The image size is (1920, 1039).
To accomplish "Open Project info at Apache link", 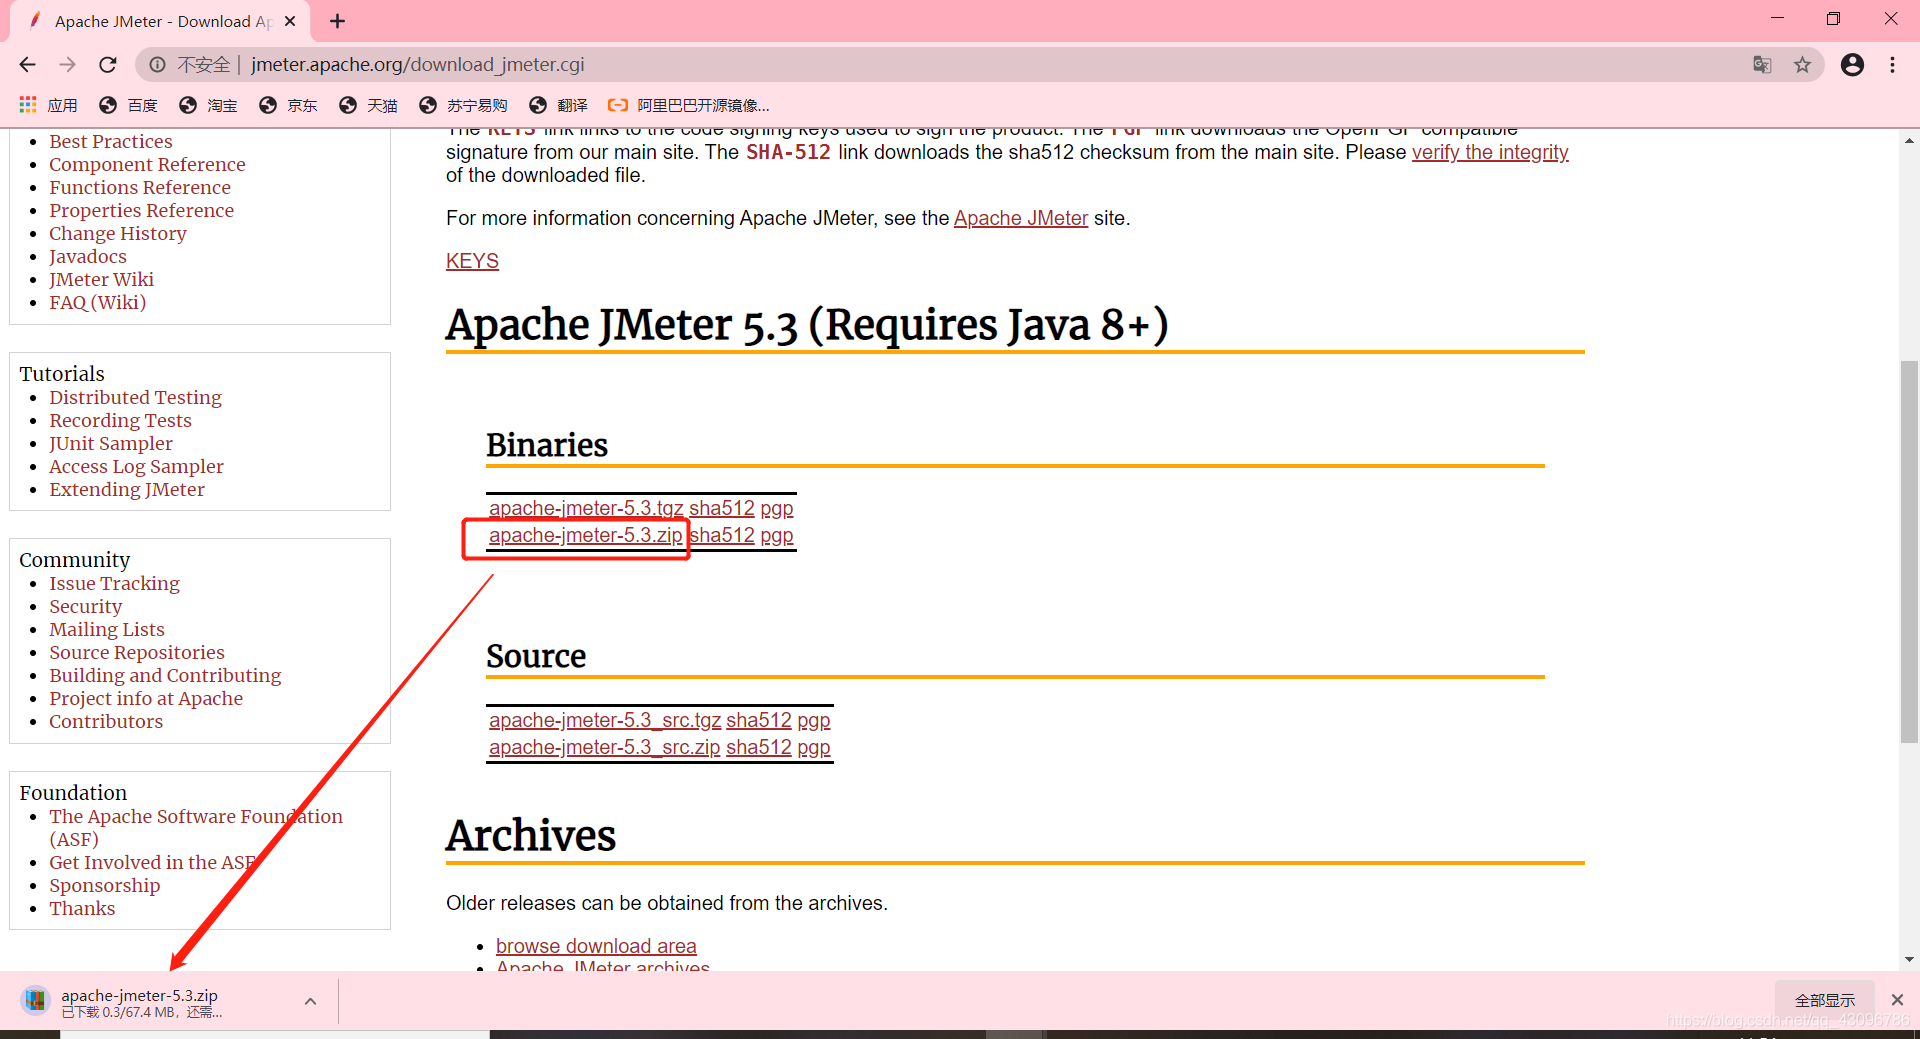I will pyautogui.click(x=146, y=698).
